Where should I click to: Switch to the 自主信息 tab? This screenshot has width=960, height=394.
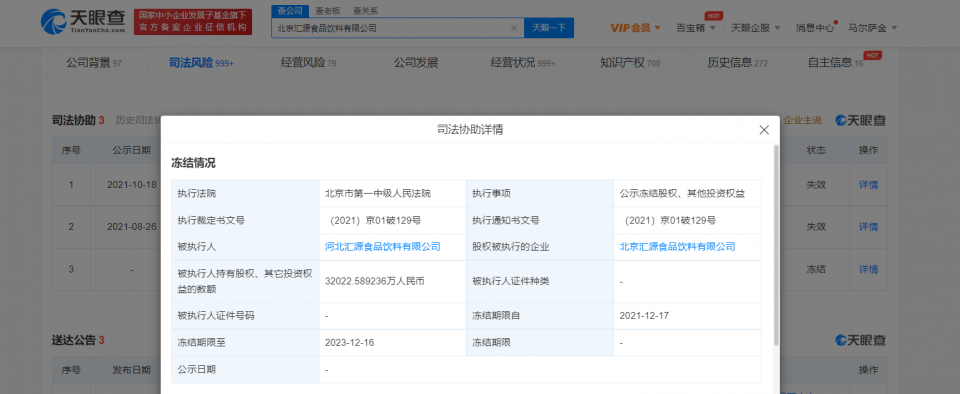[836, 63]
